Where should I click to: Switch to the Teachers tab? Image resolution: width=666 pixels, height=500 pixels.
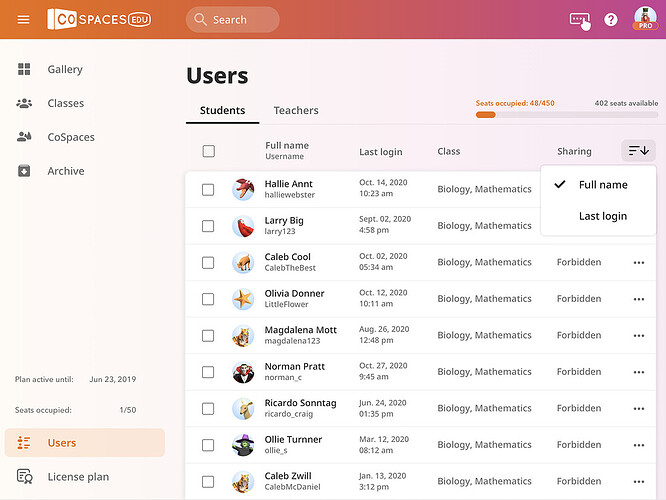pyautogui.click(x=296, y=110)
